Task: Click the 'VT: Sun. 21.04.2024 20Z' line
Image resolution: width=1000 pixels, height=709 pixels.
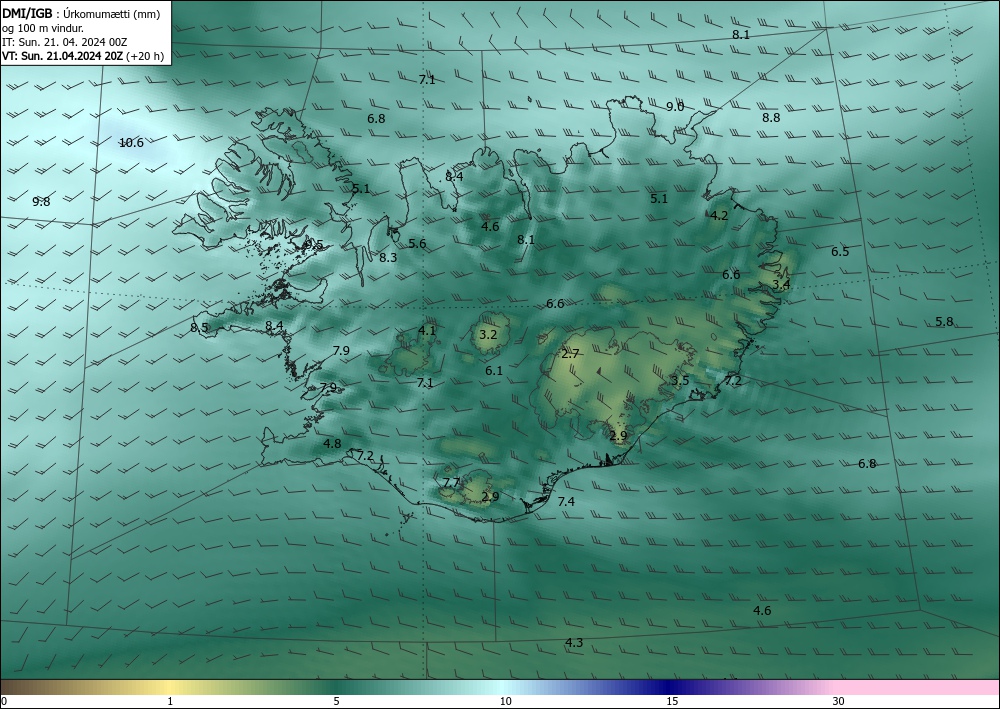Action: coord(63,56)
